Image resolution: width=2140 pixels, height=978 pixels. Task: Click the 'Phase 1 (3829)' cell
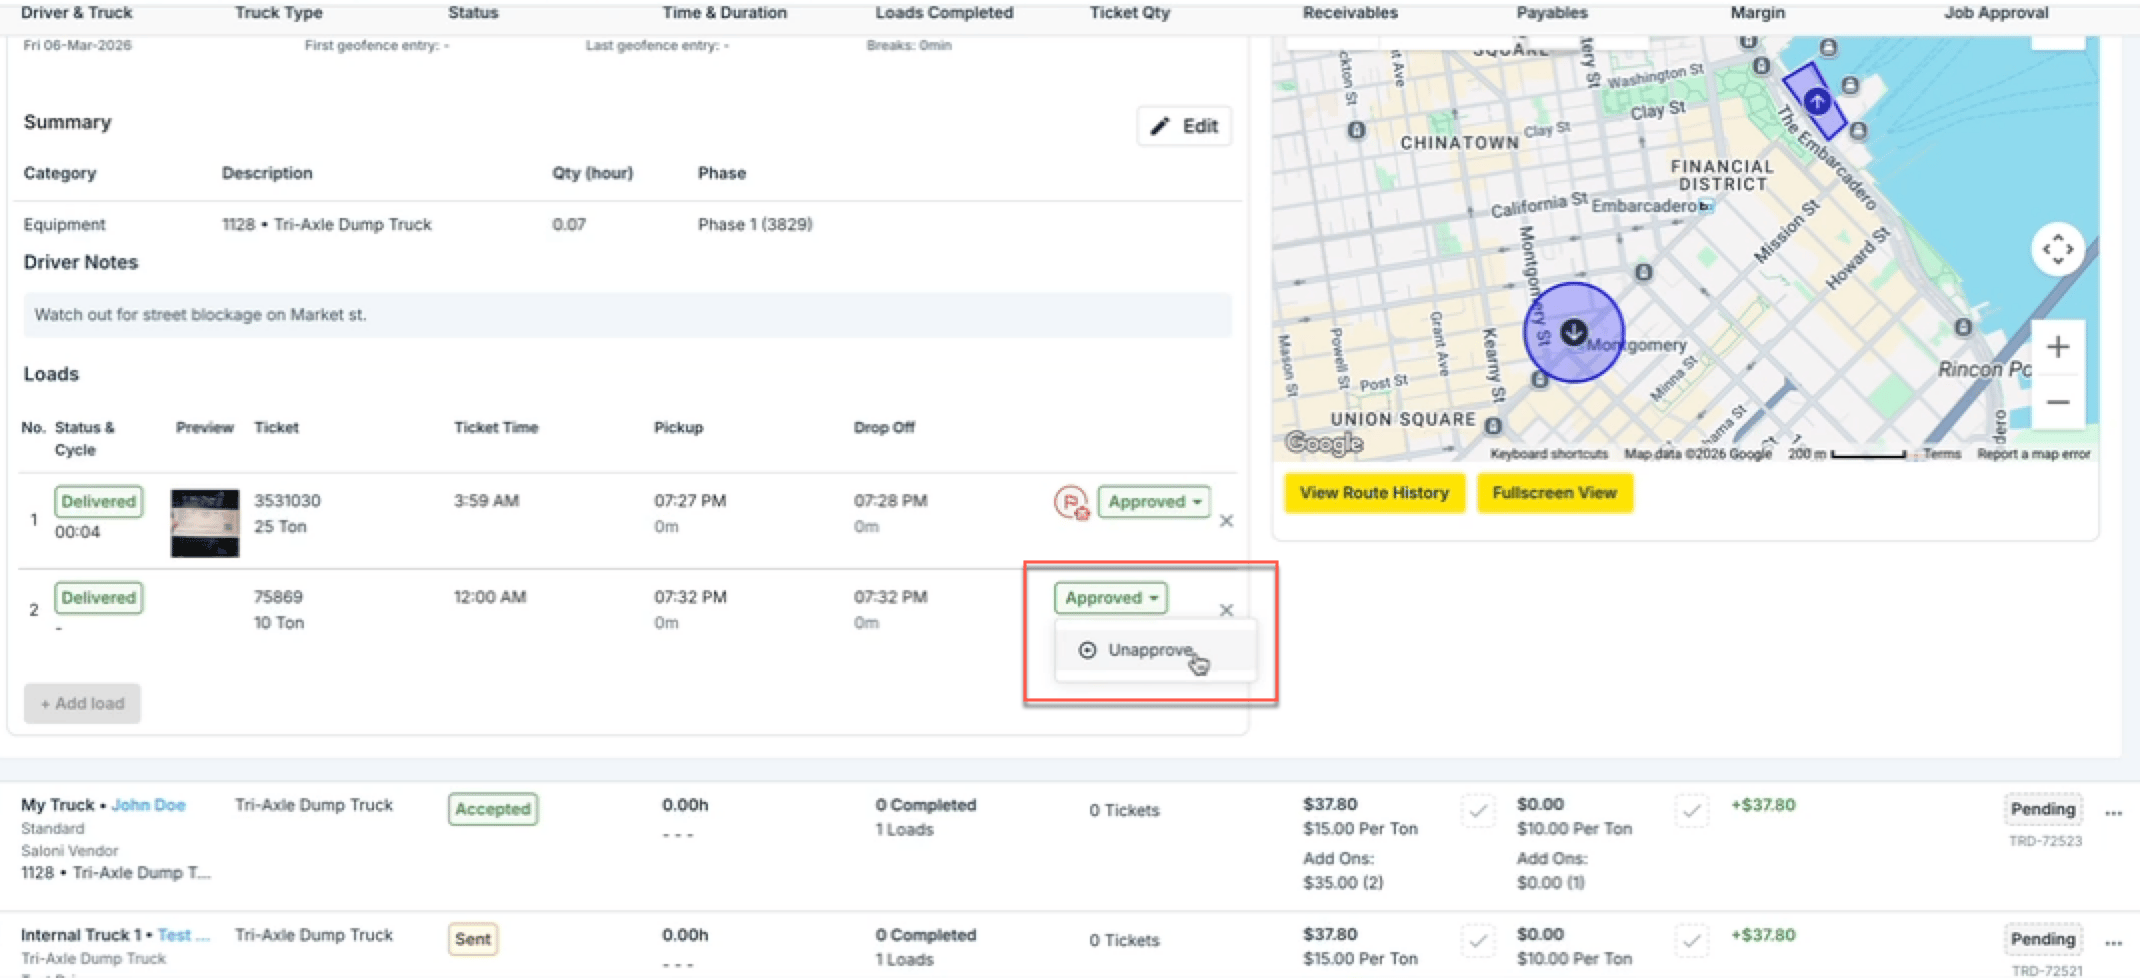click(x=755, y=225)
